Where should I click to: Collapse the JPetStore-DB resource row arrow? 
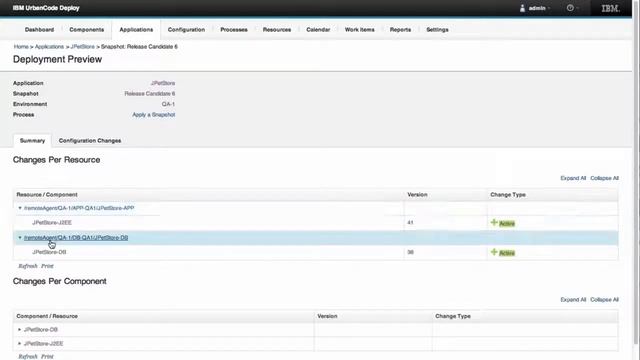20,238
